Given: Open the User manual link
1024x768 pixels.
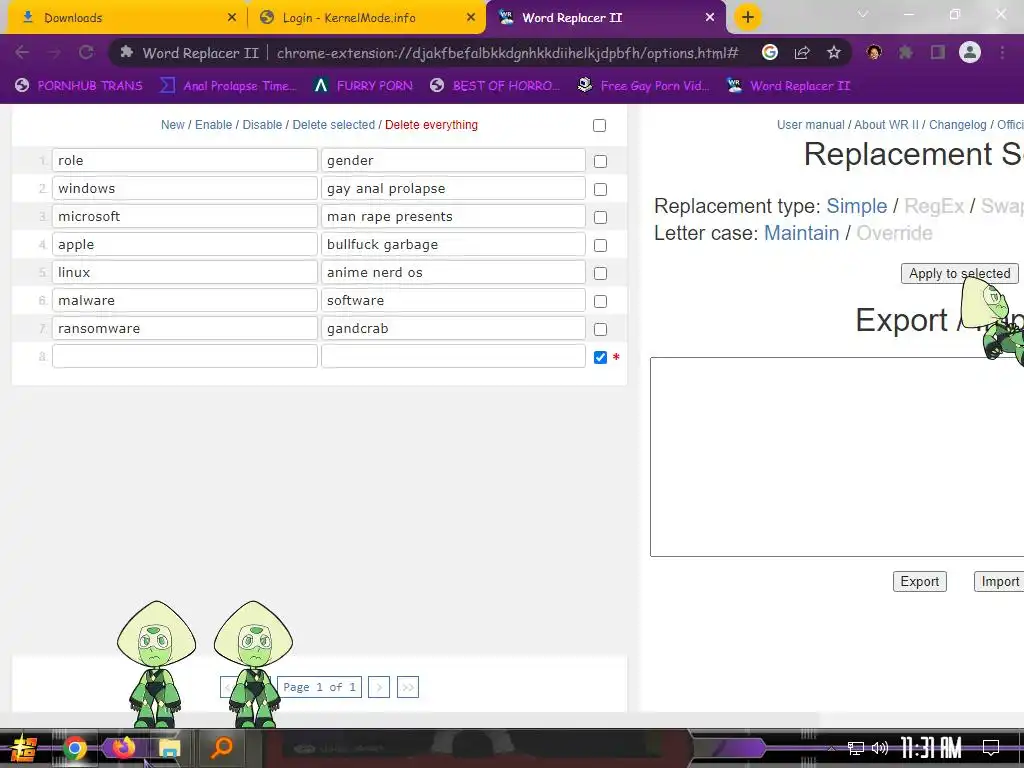Looking at the screenshot, I should point(810,125).
